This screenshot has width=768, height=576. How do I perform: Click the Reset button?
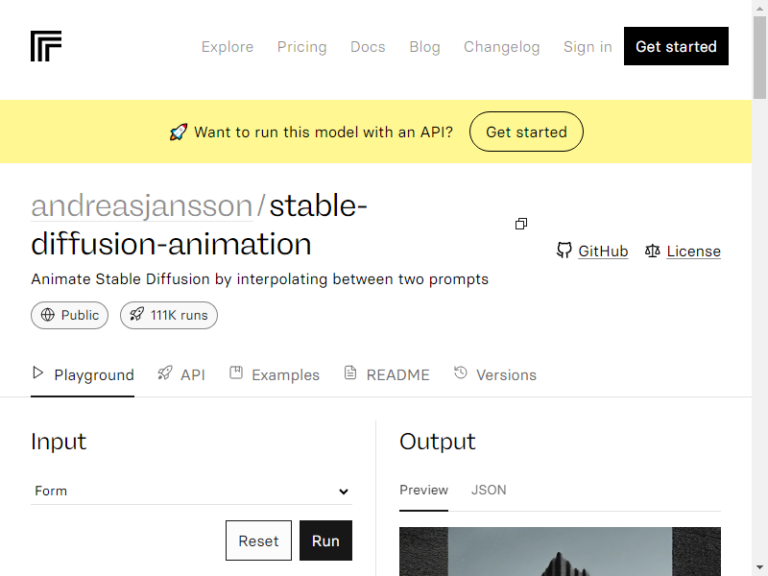pyautogui.click(x=259, y=541)
